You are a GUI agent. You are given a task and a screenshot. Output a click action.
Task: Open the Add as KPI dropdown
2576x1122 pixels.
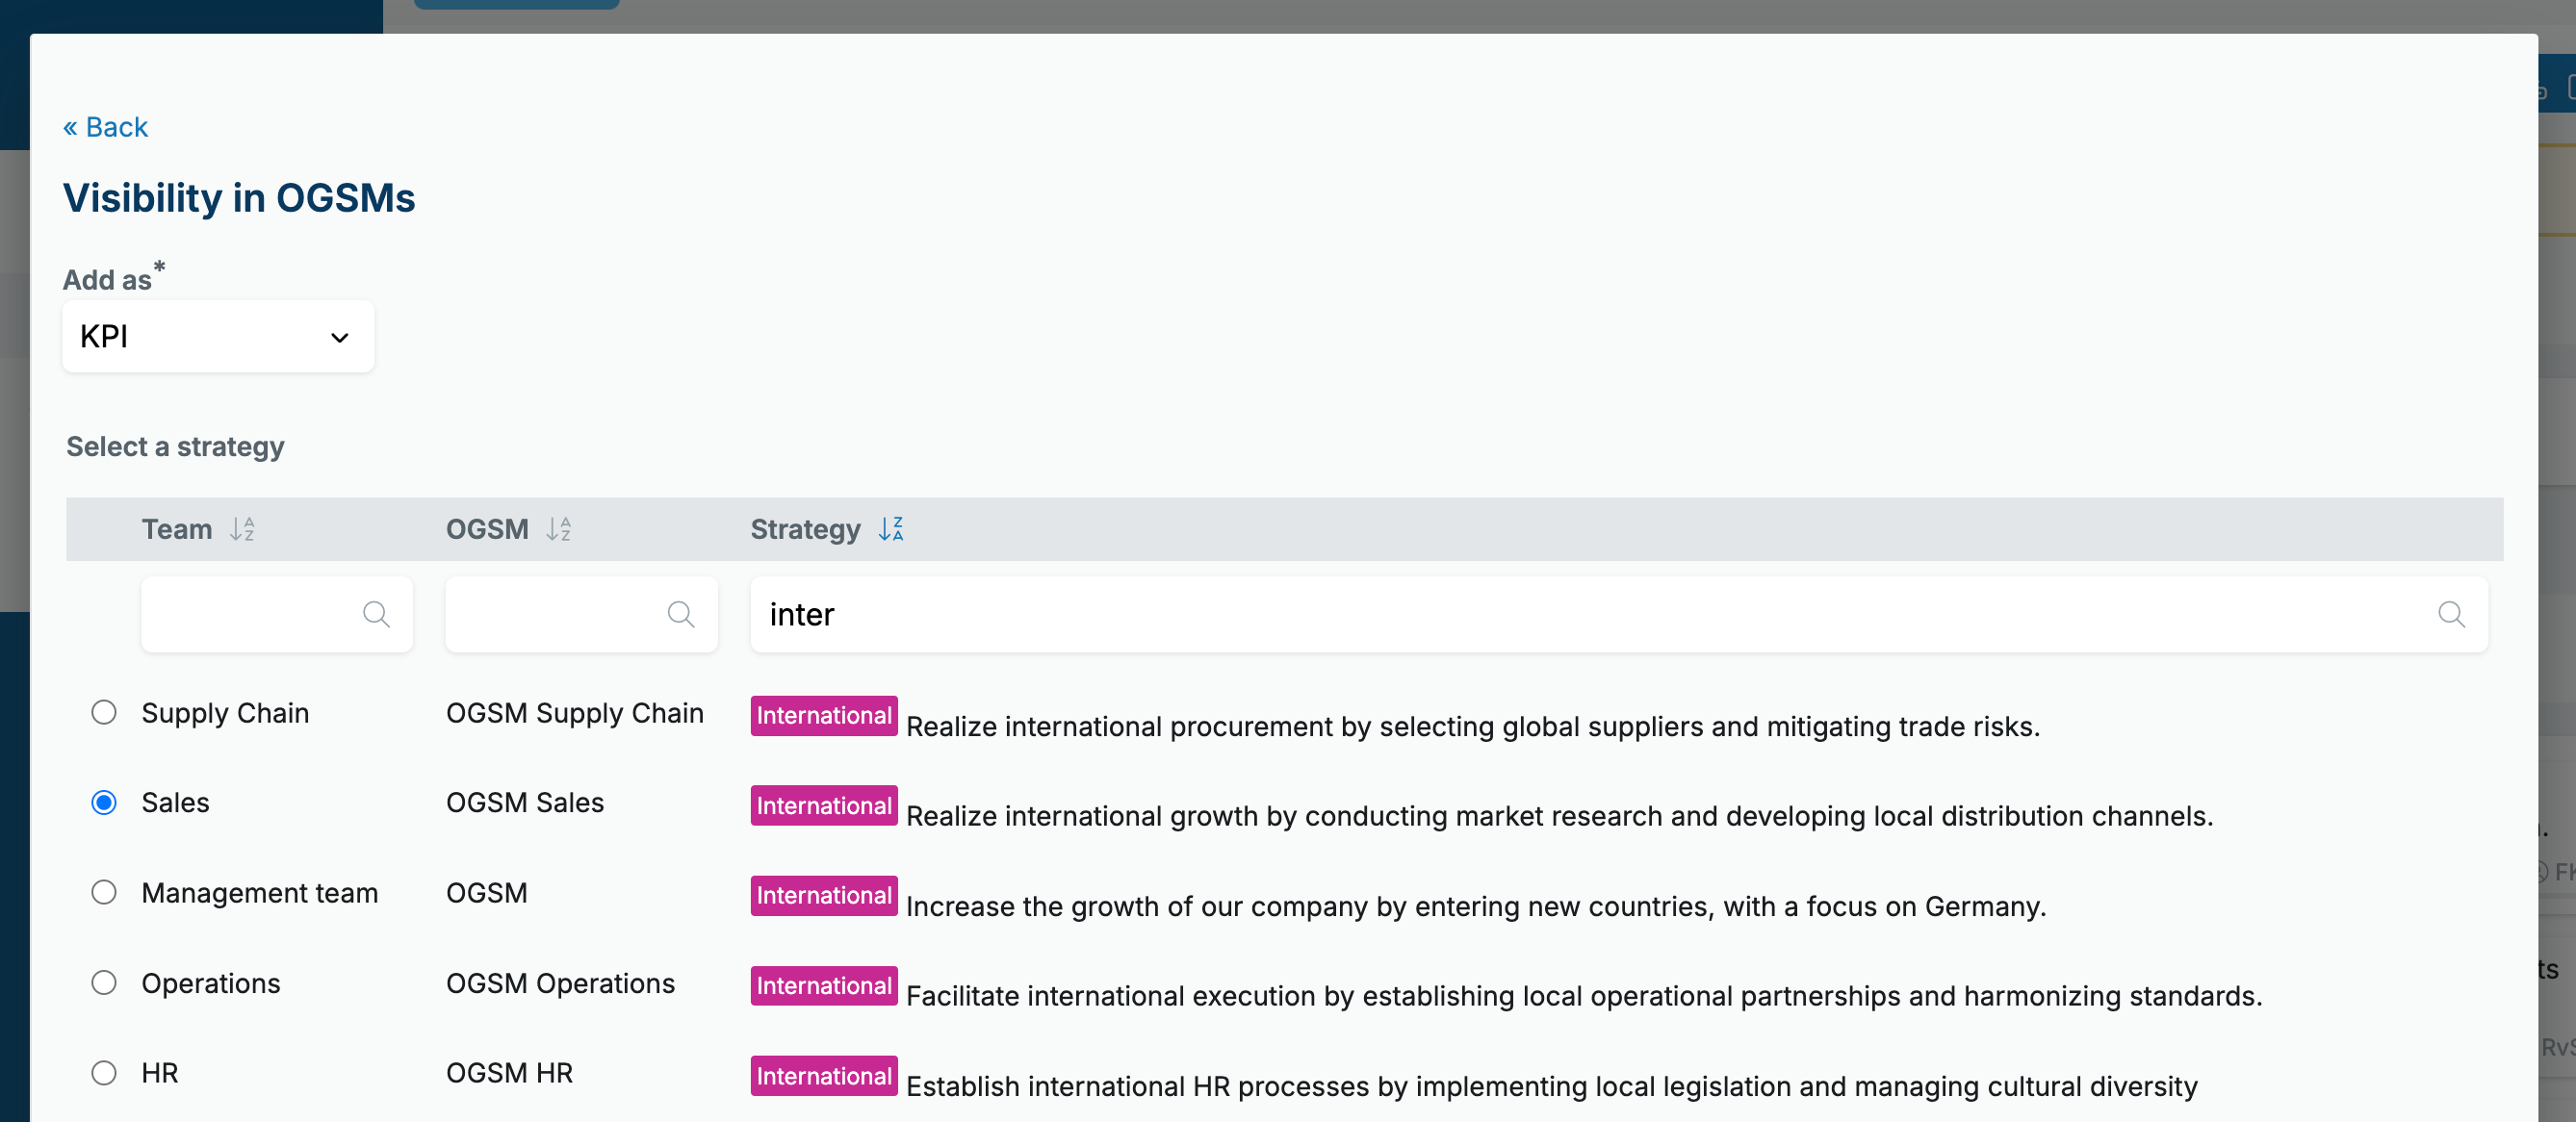[218, 337]
